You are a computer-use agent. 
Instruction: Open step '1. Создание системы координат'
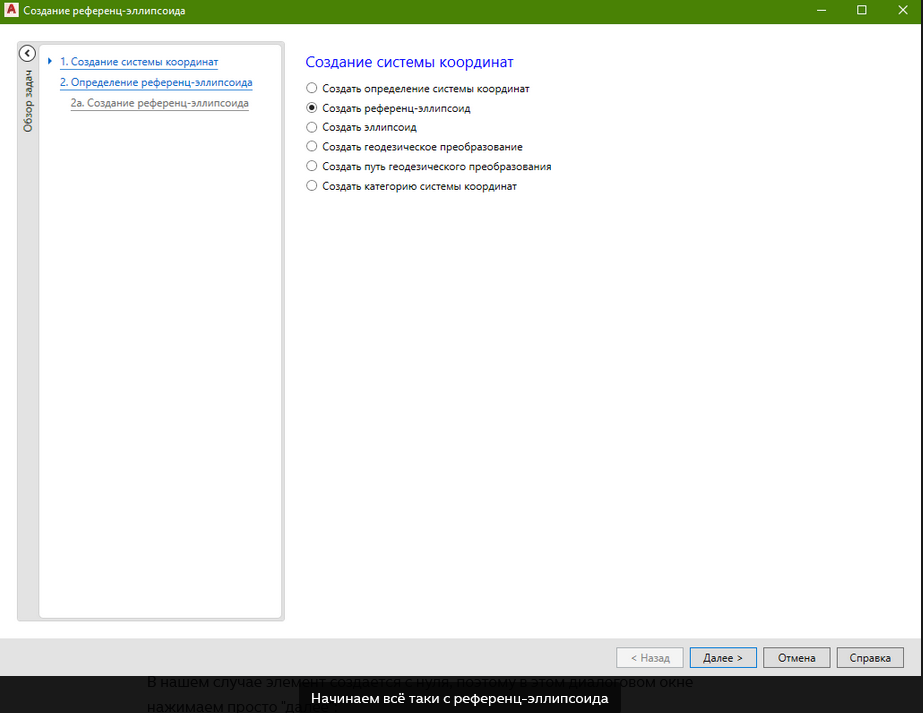[138, 62]
